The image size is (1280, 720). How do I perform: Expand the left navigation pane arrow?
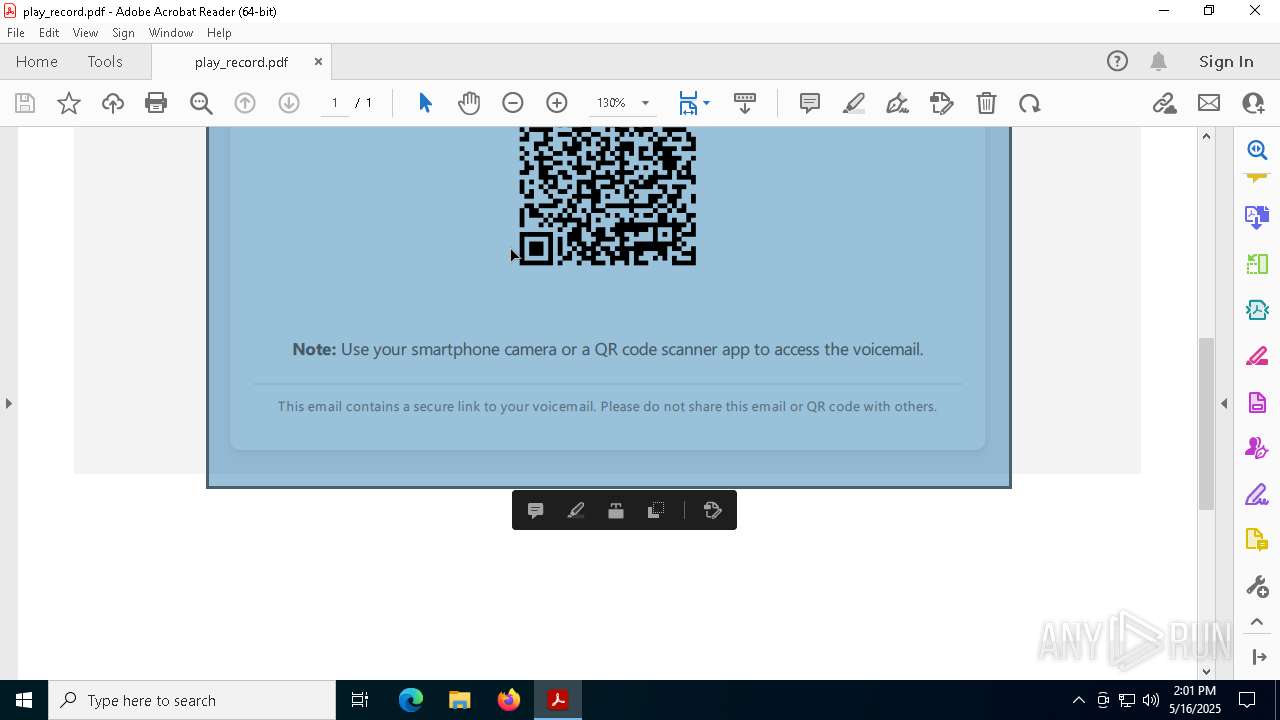click(x=8, y=403)
